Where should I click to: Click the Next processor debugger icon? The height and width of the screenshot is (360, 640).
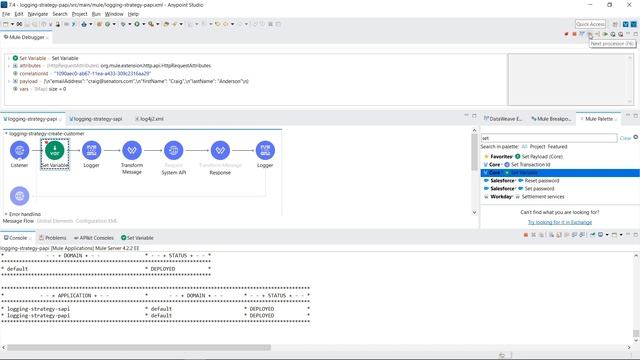point(590,34)
